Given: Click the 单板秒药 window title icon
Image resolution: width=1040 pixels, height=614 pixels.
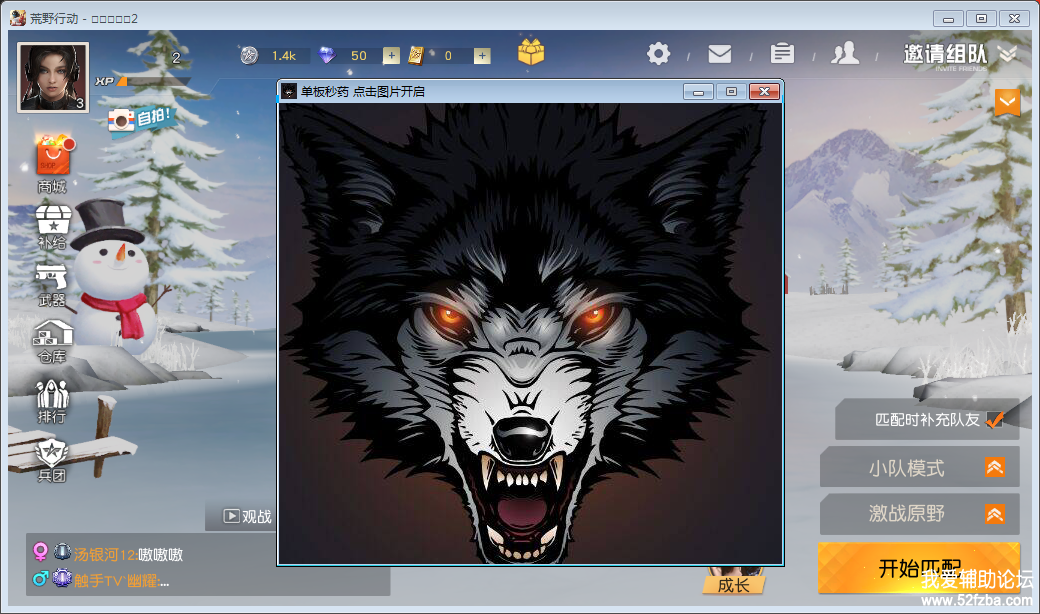Looking at the screenshot, I should (x=289, y=92).
